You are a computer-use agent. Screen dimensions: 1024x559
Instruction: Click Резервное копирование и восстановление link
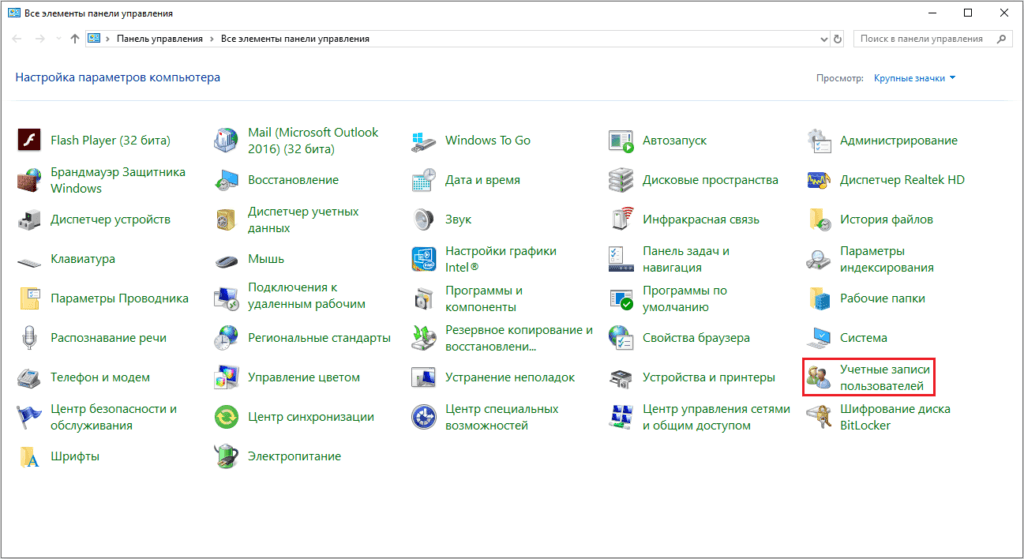pos(519,338)
